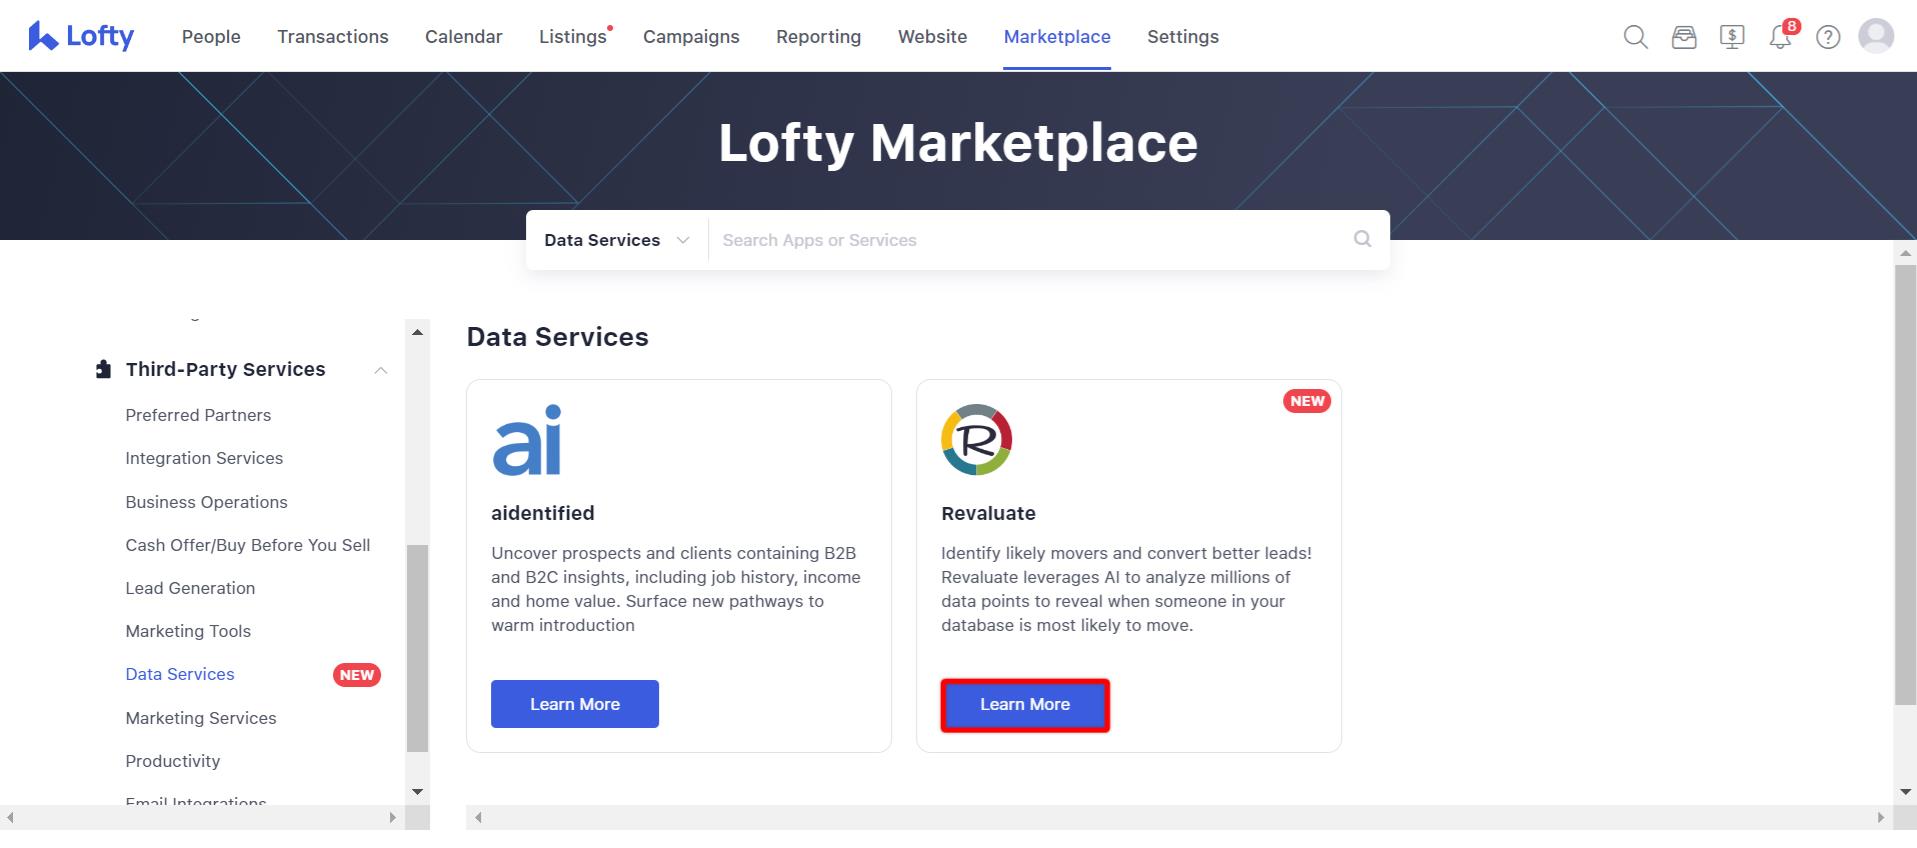Click the sidebar scroll down arrow
Screen dimensions: 1917x848
click(417, 792)
